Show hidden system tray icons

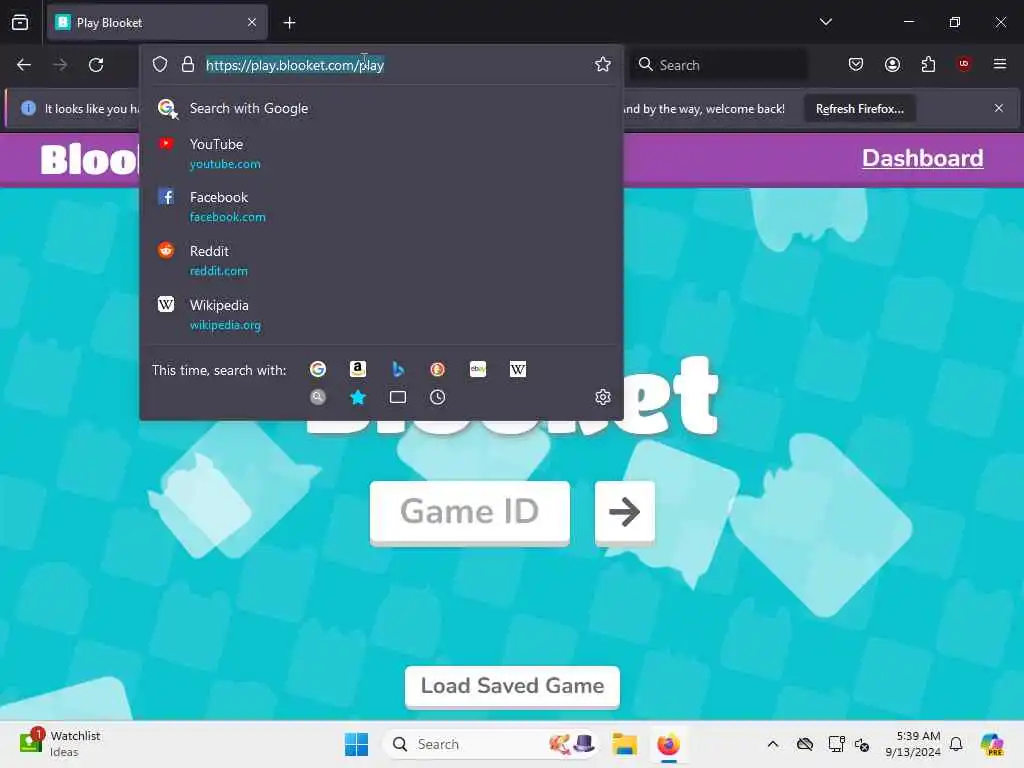tap(773, 744)
